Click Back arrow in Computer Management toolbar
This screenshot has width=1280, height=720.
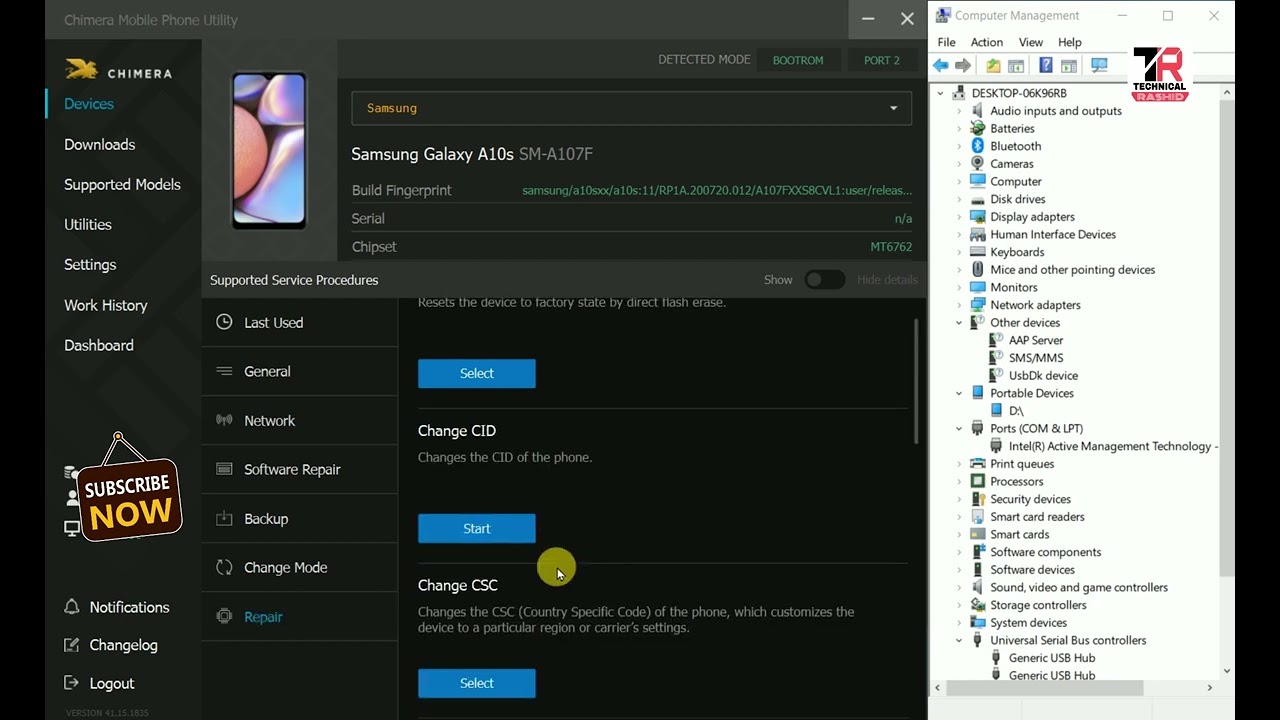point(941,66)
